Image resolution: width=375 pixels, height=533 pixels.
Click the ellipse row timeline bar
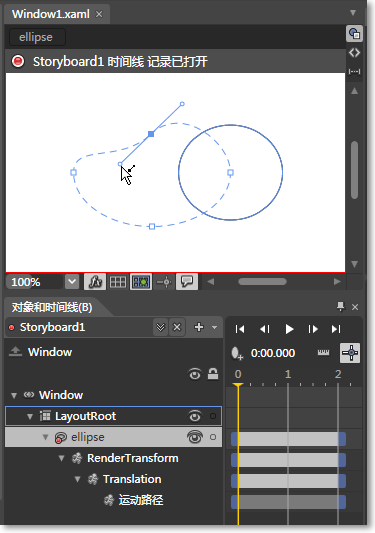point(288,439)
